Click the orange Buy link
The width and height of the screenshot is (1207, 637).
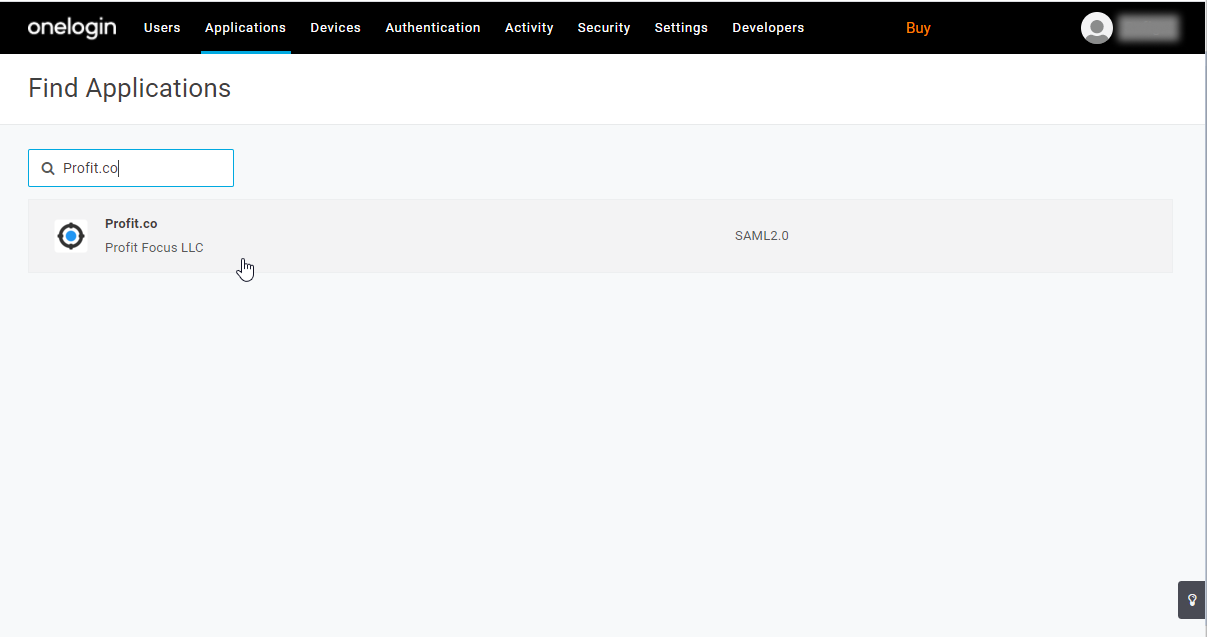tap(918, 28)
